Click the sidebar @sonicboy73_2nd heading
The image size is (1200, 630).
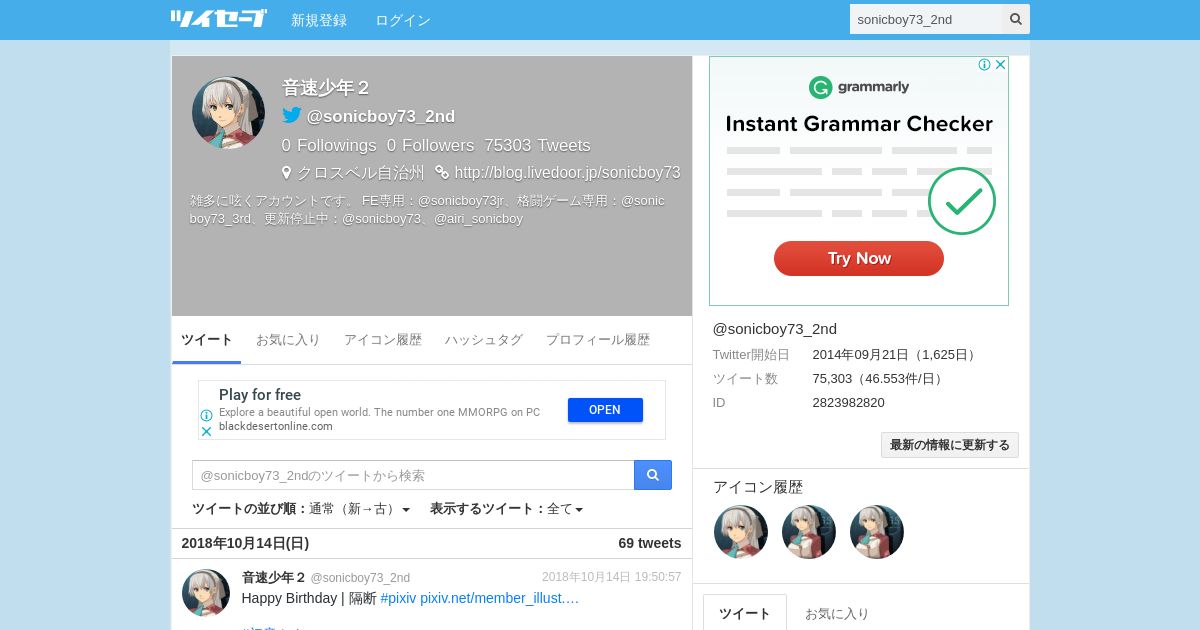[775, 329]
